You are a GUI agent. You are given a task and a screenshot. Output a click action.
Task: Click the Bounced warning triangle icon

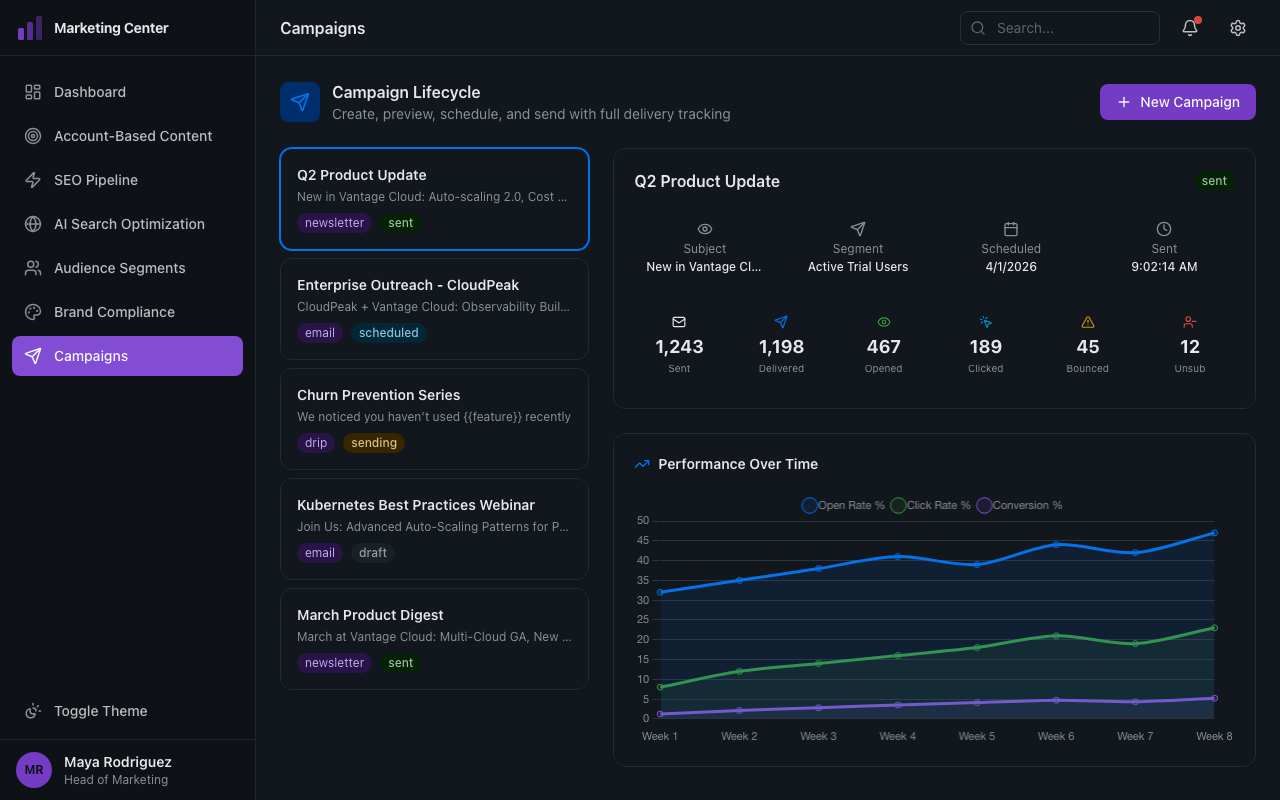coord(1087,322)
